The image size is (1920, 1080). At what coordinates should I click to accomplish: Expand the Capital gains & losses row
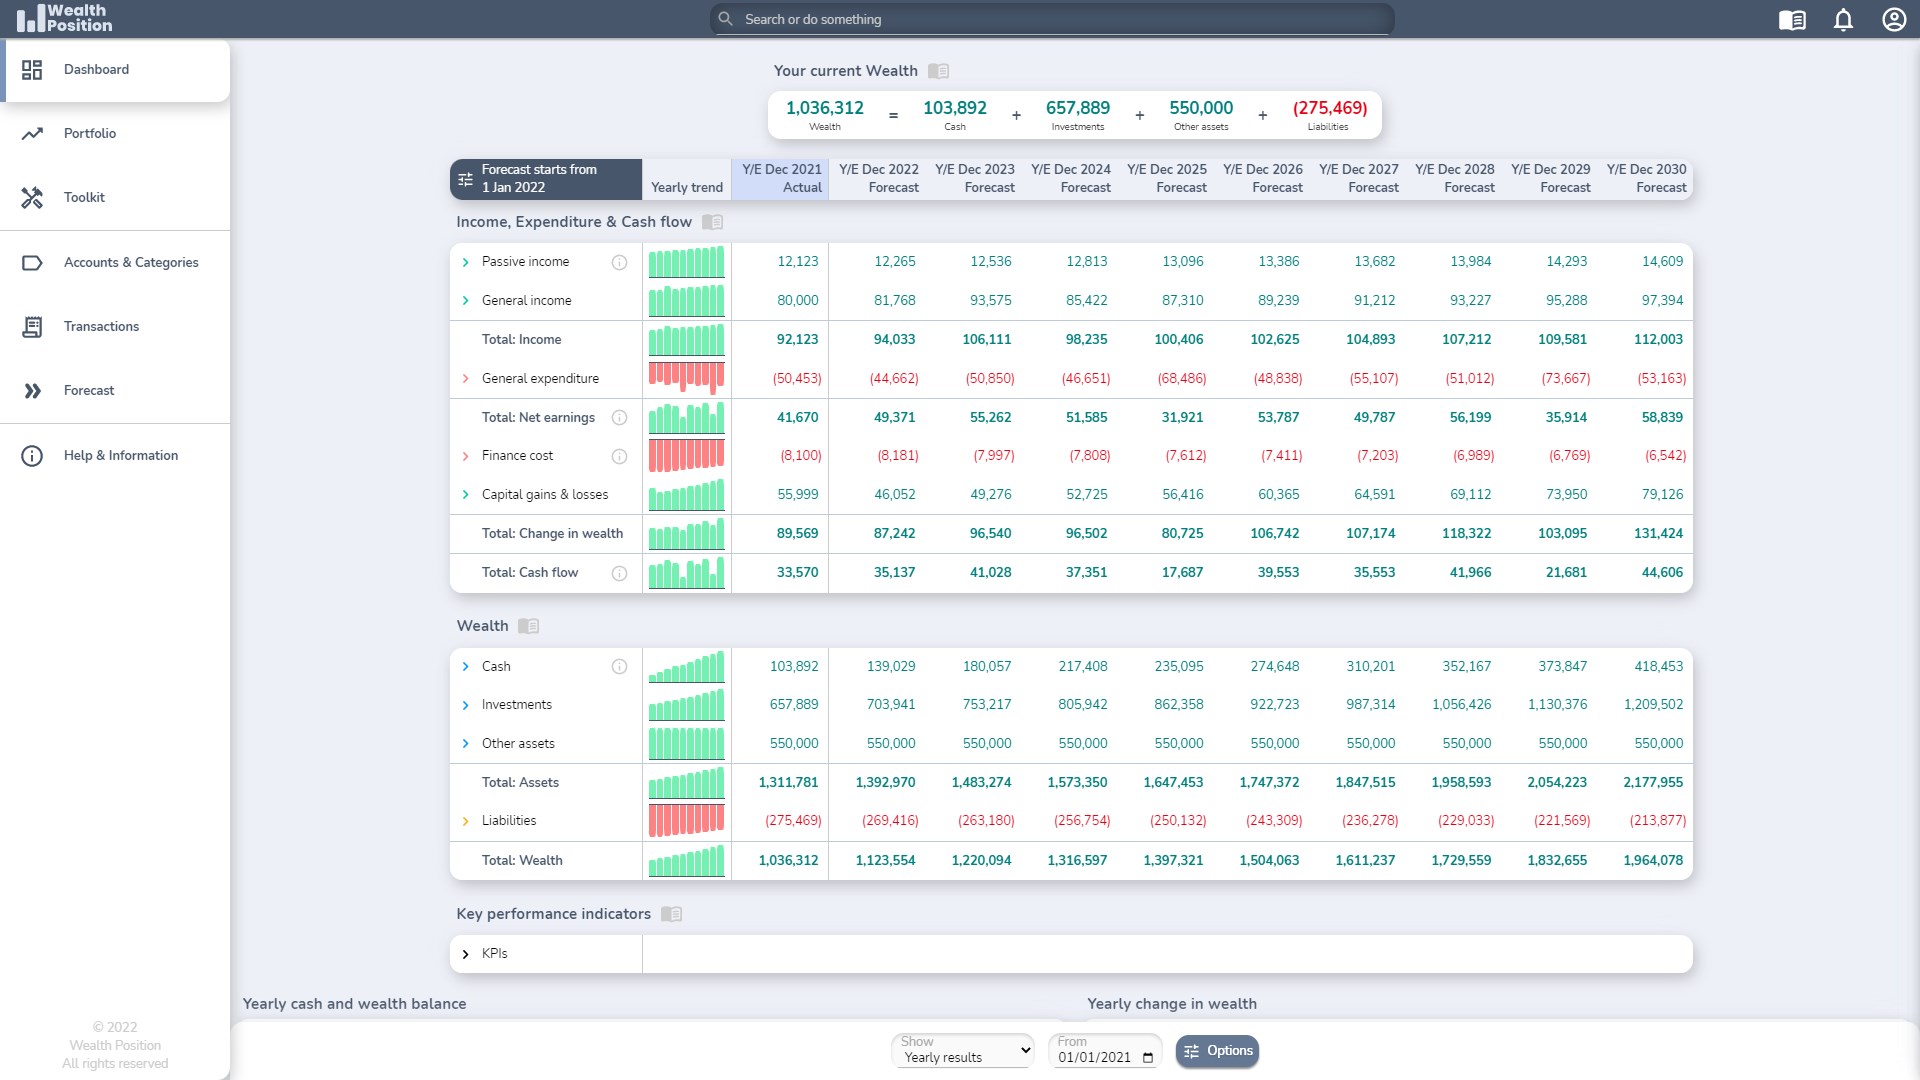point(465,495)
